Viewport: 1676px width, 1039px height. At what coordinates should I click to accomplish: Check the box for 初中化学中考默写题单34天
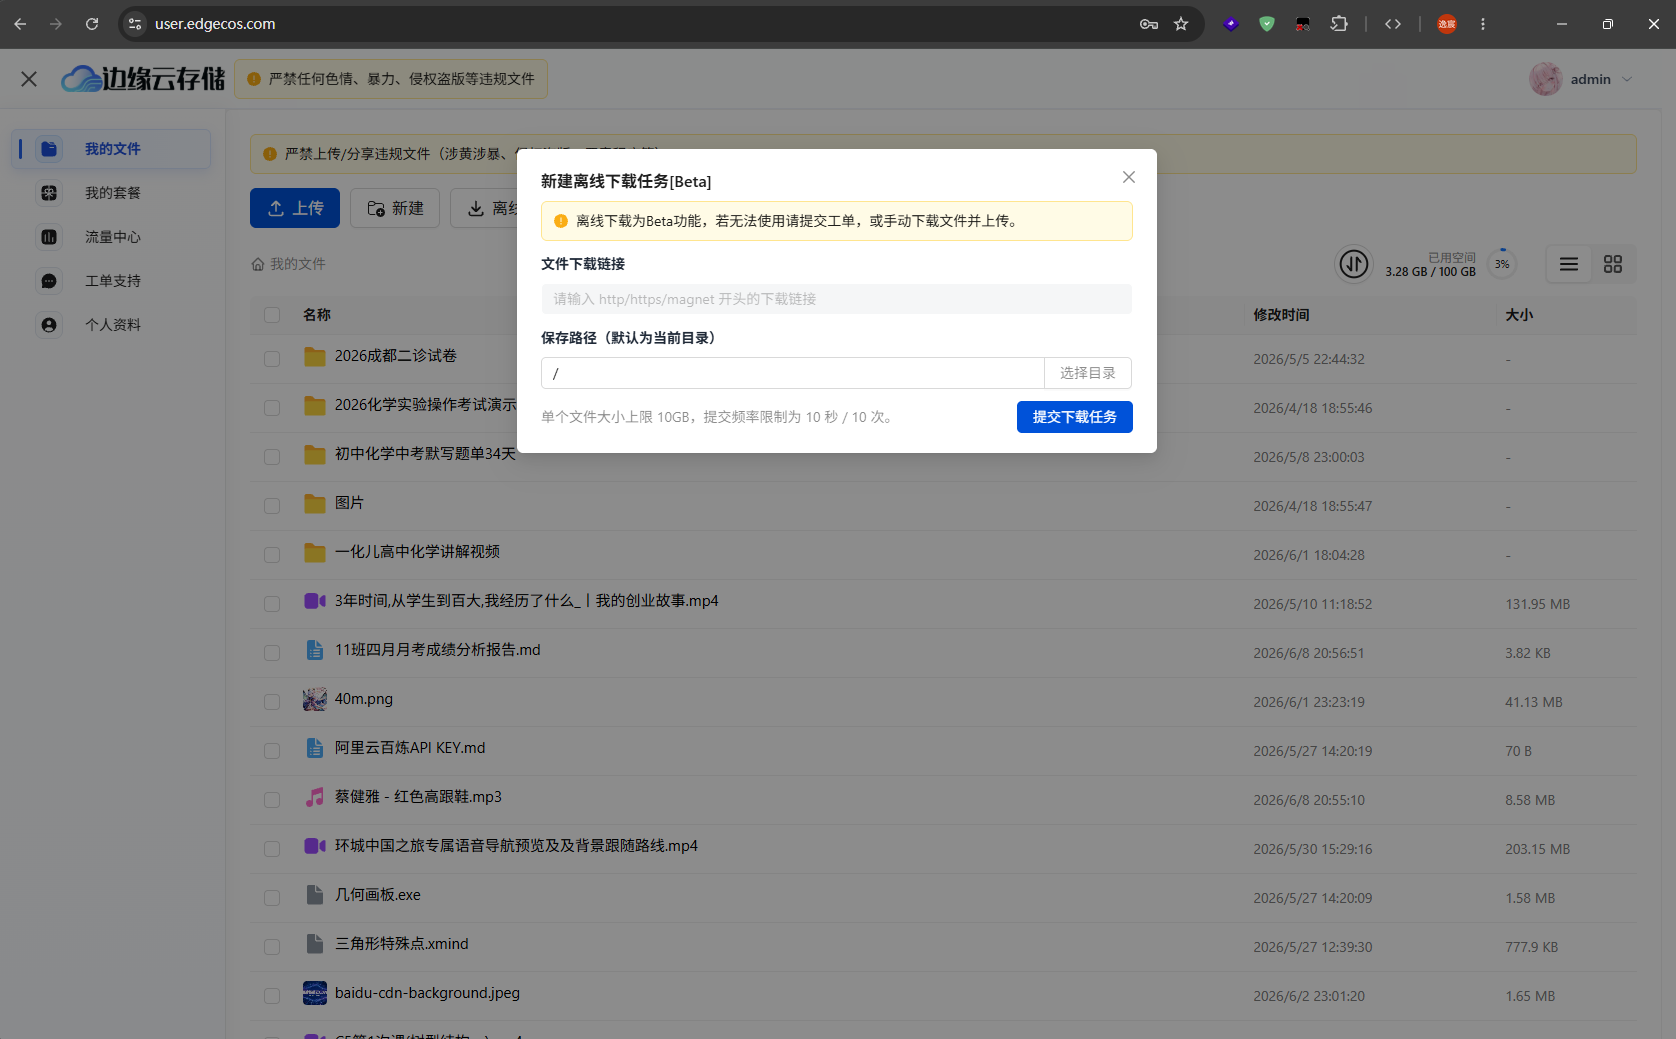(272, 457)
